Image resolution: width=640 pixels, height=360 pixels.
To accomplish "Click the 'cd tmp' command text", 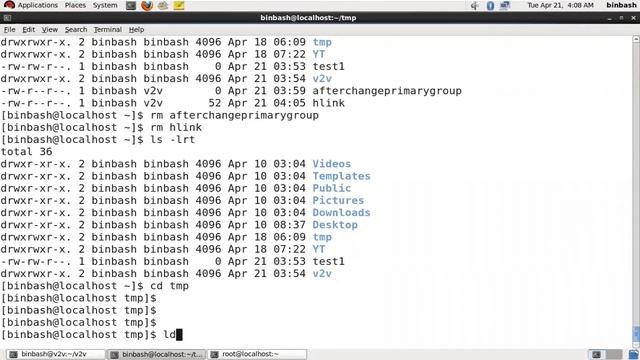I will (x=169, y=286).
